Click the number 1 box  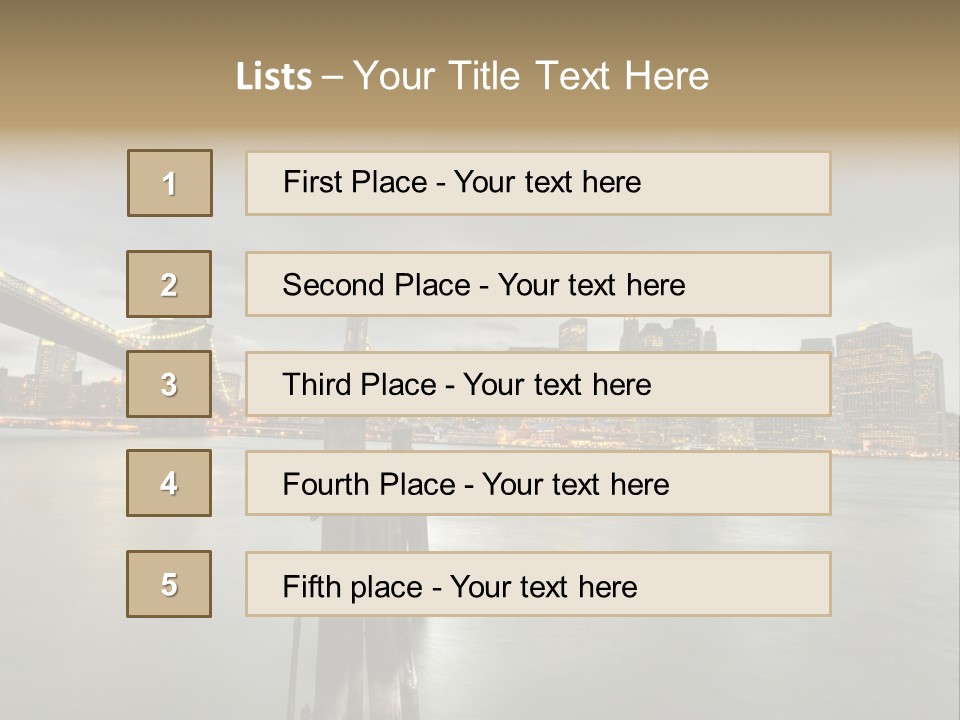pyautogui.click(x=170, y=183)
